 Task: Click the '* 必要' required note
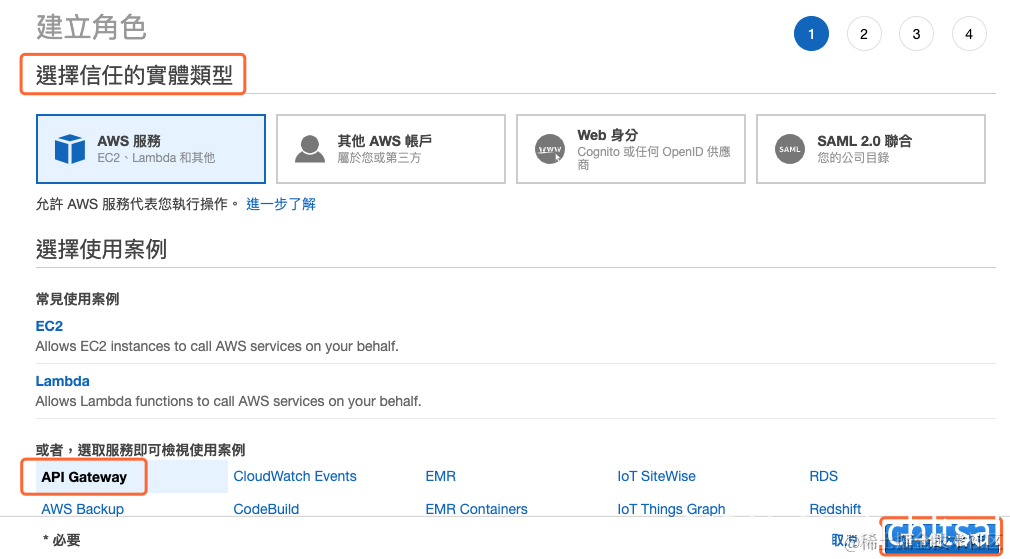[x=62, y=540]
